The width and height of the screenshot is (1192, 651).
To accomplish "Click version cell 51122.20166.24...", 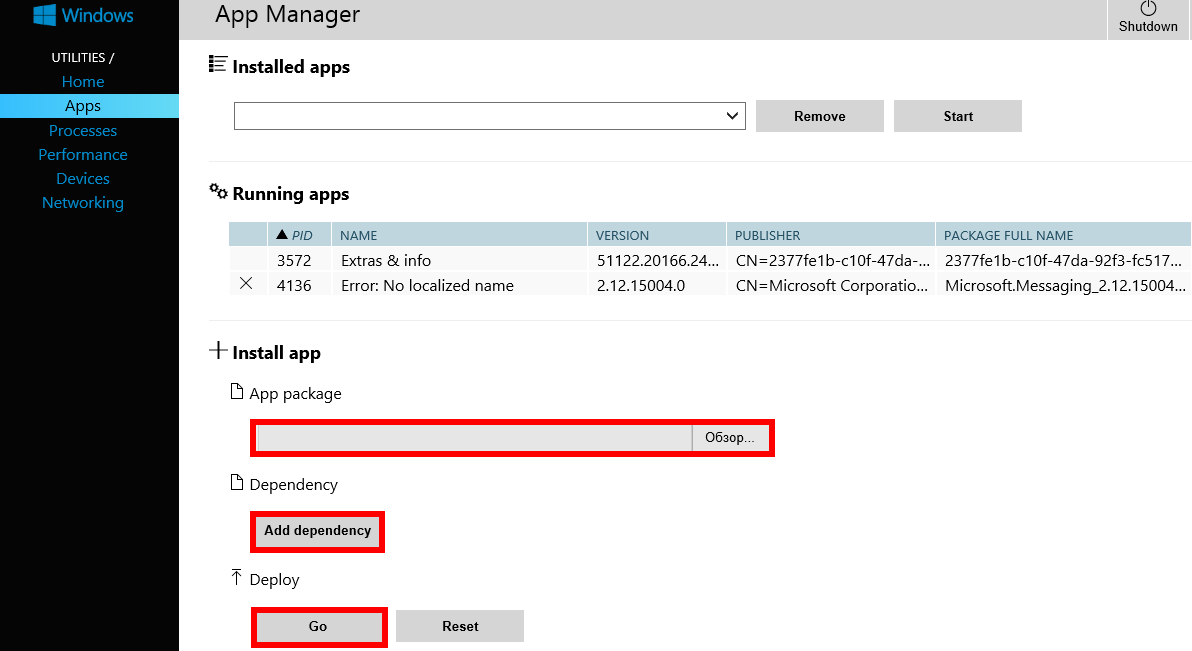I will pyautogui.click(x=658, y=261).
